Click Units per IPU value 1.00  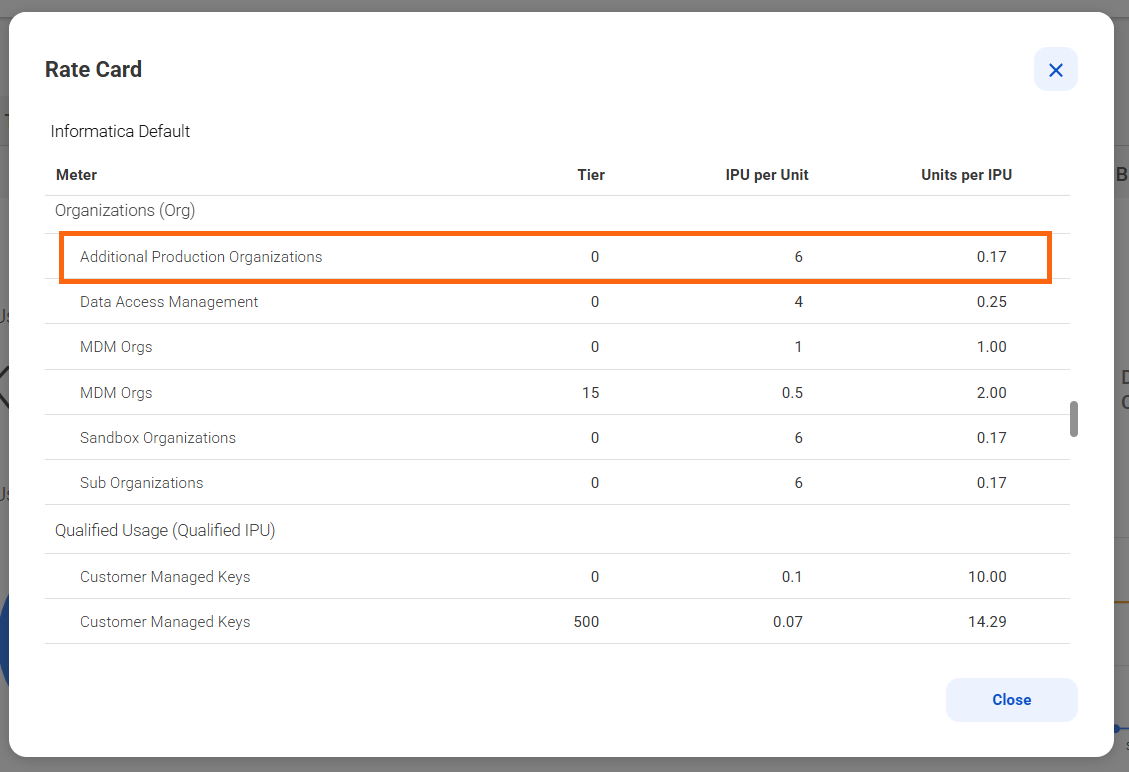click(991, 347)
